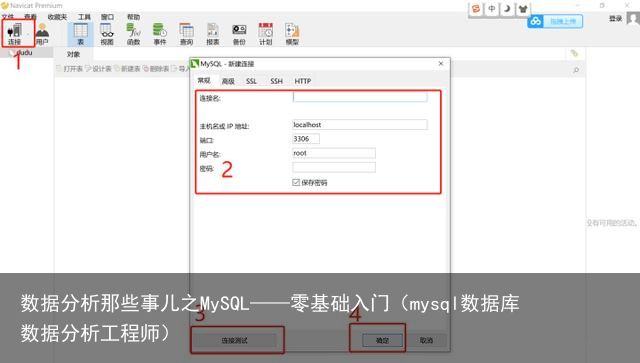Click 新建表 (New Table) in object toolbar
Screen dimensions: 640x363
coord(127,69)
